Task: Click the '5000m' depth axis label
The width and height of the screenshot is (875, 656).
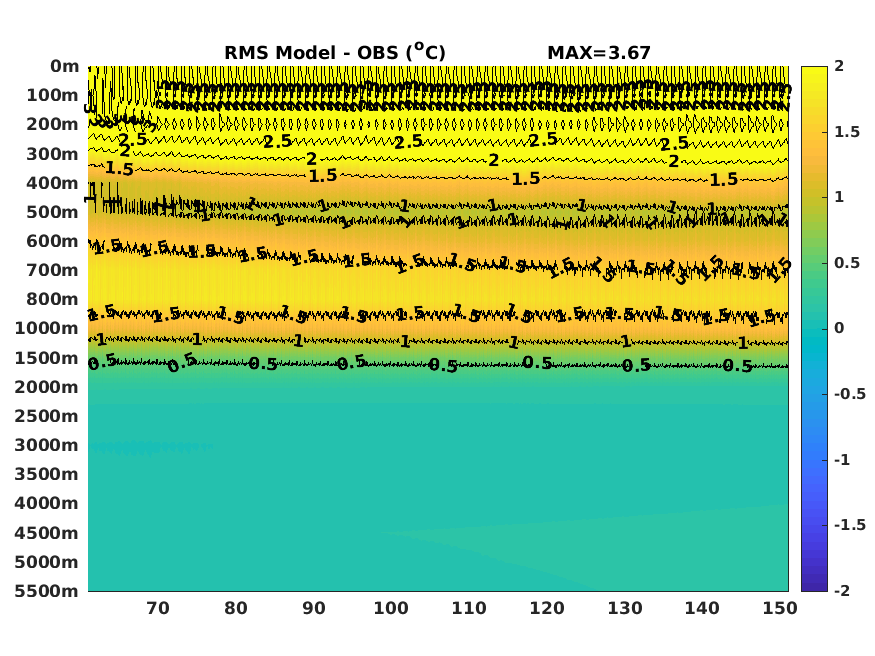Action: click(47, 562)
